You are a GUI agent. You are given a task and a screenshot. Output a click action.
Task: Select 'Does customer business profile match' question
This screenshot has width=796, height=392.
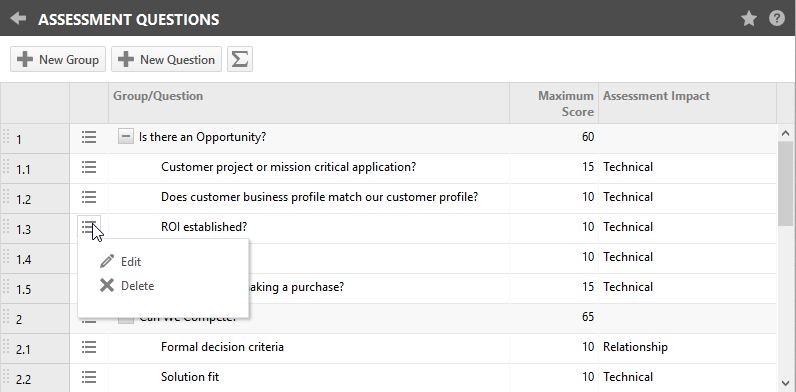click(x=319, y=197)
